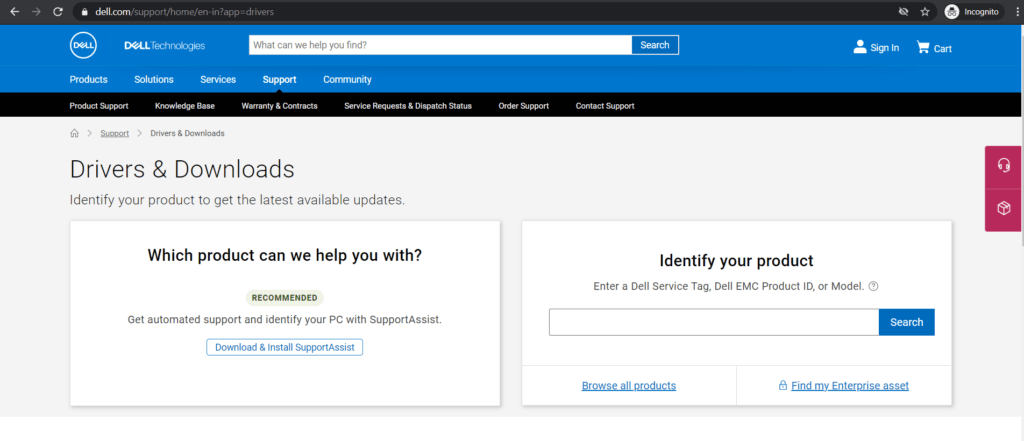Open the Services menu
Screen dimensions: 1024x441
tap(218, 80)
